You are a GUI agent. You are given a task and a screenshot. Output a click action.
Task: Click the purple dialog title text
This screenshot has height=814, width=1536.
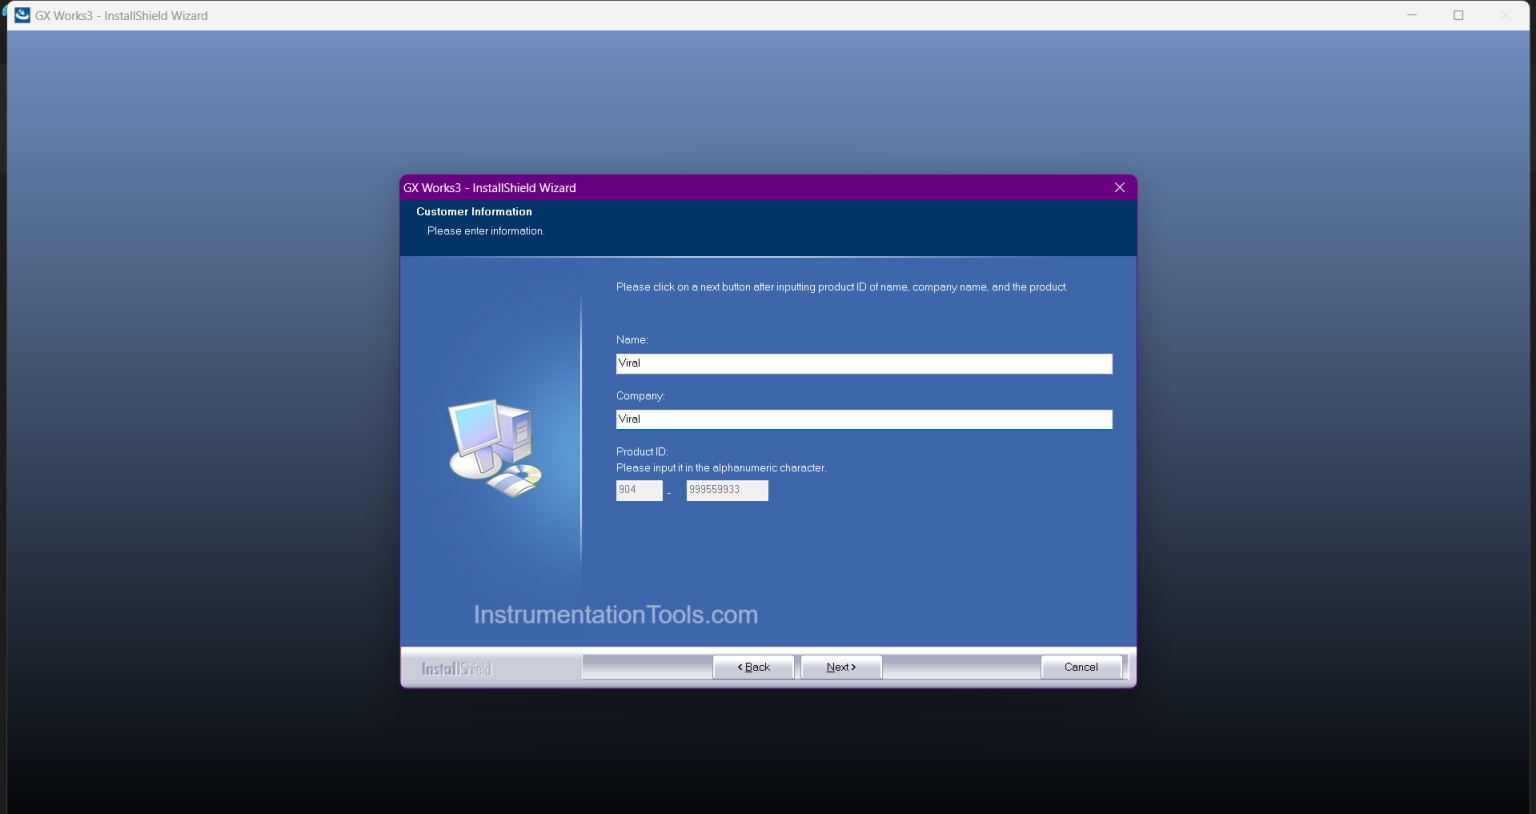tap(490, 188)
